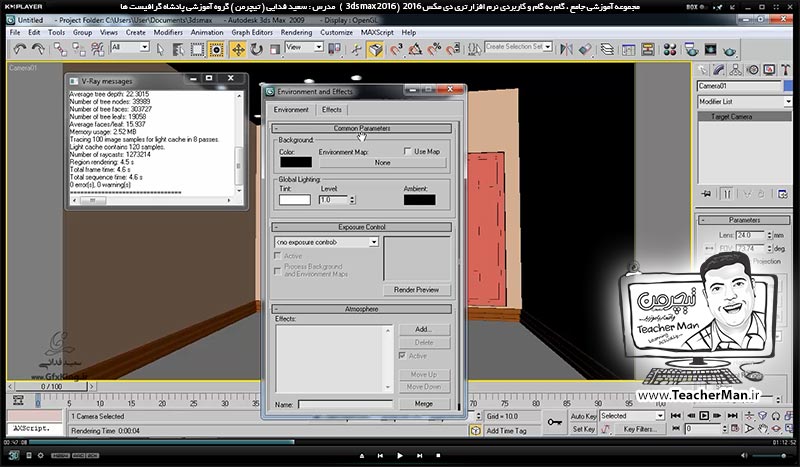Open the Rendering menu
Image resolution: width=800 pixels, height=467 pixels.
coord(296,32)
